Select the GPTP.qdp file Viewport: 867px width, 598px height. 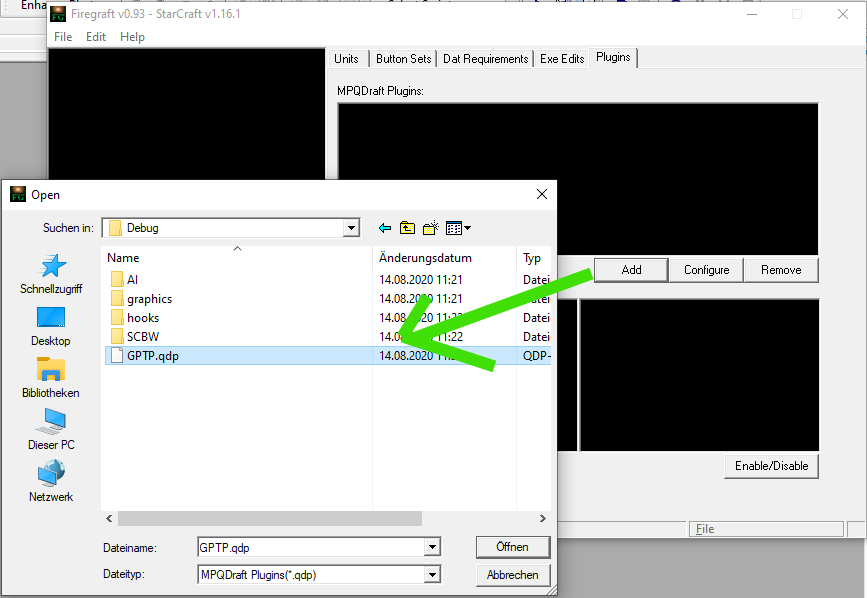point(152,355)
